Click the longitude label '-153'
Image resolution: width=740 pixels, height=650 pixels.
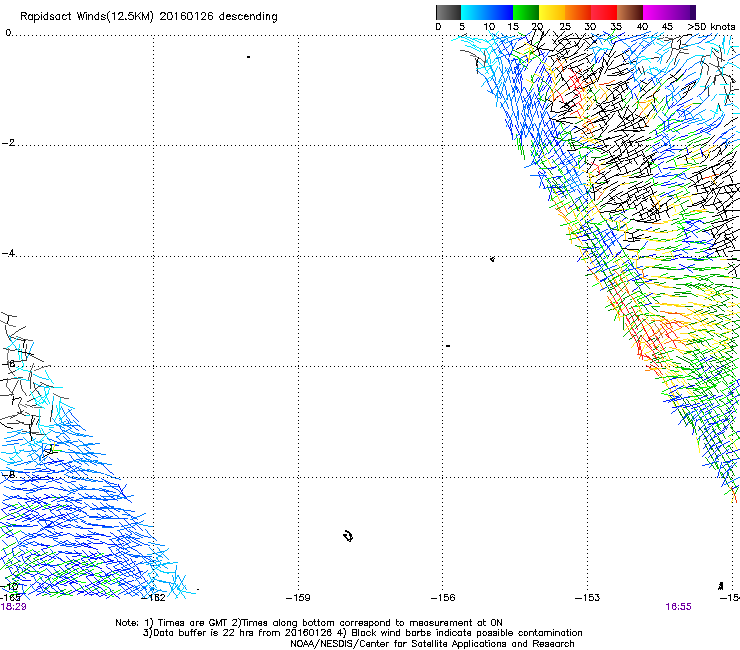tap(587, 598)
